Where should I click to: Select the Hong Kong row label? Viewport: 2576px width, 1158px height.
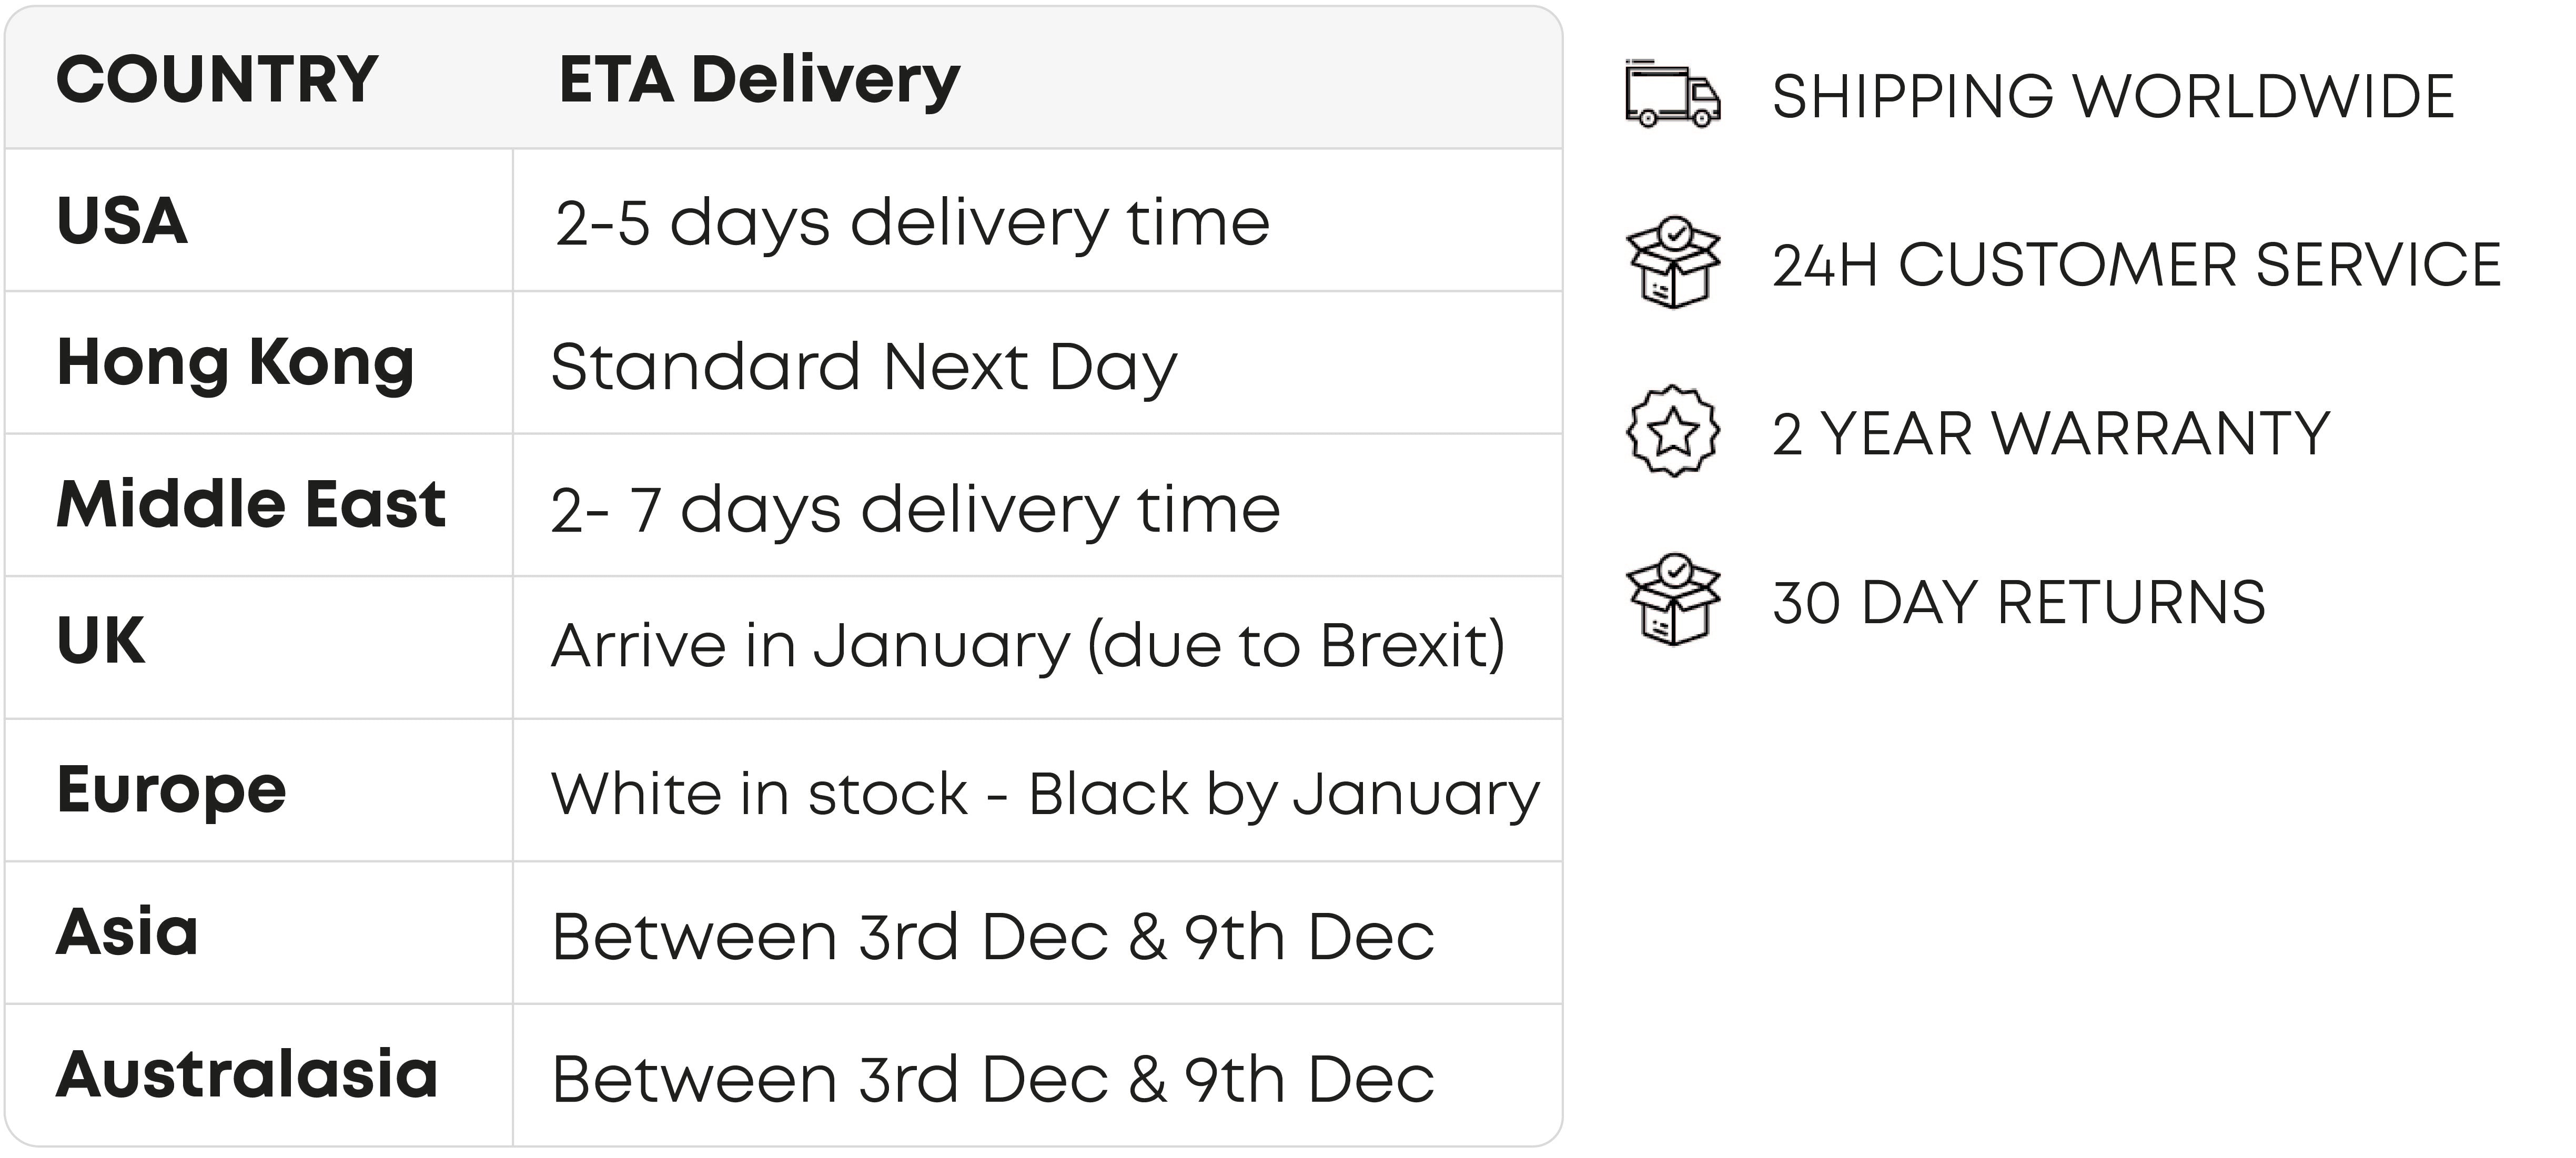pyautogui.click(x=236, y=363)
